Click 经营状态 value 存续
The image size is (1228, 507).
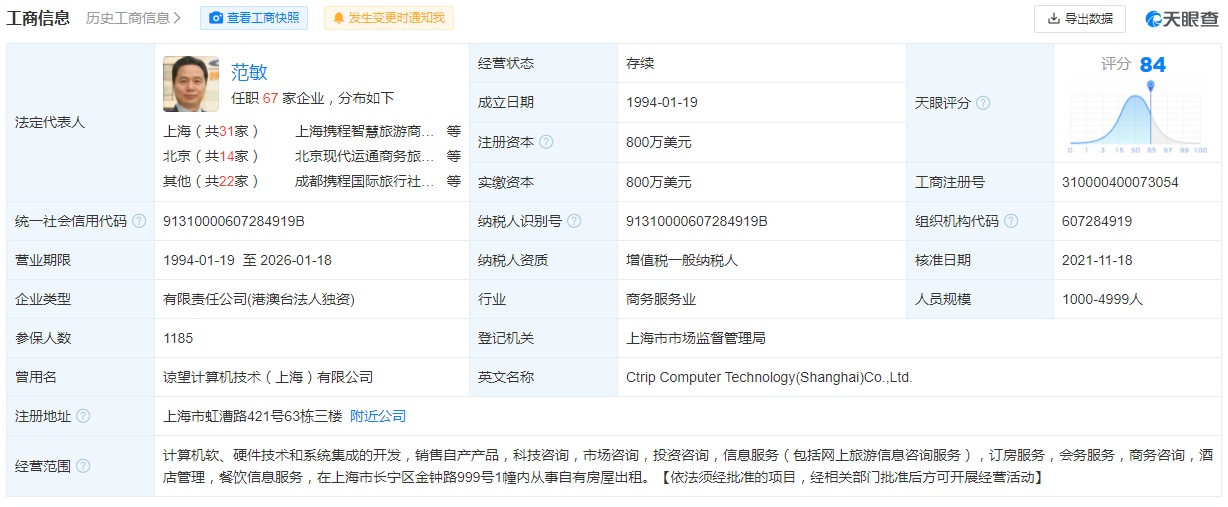pos(640,63)
